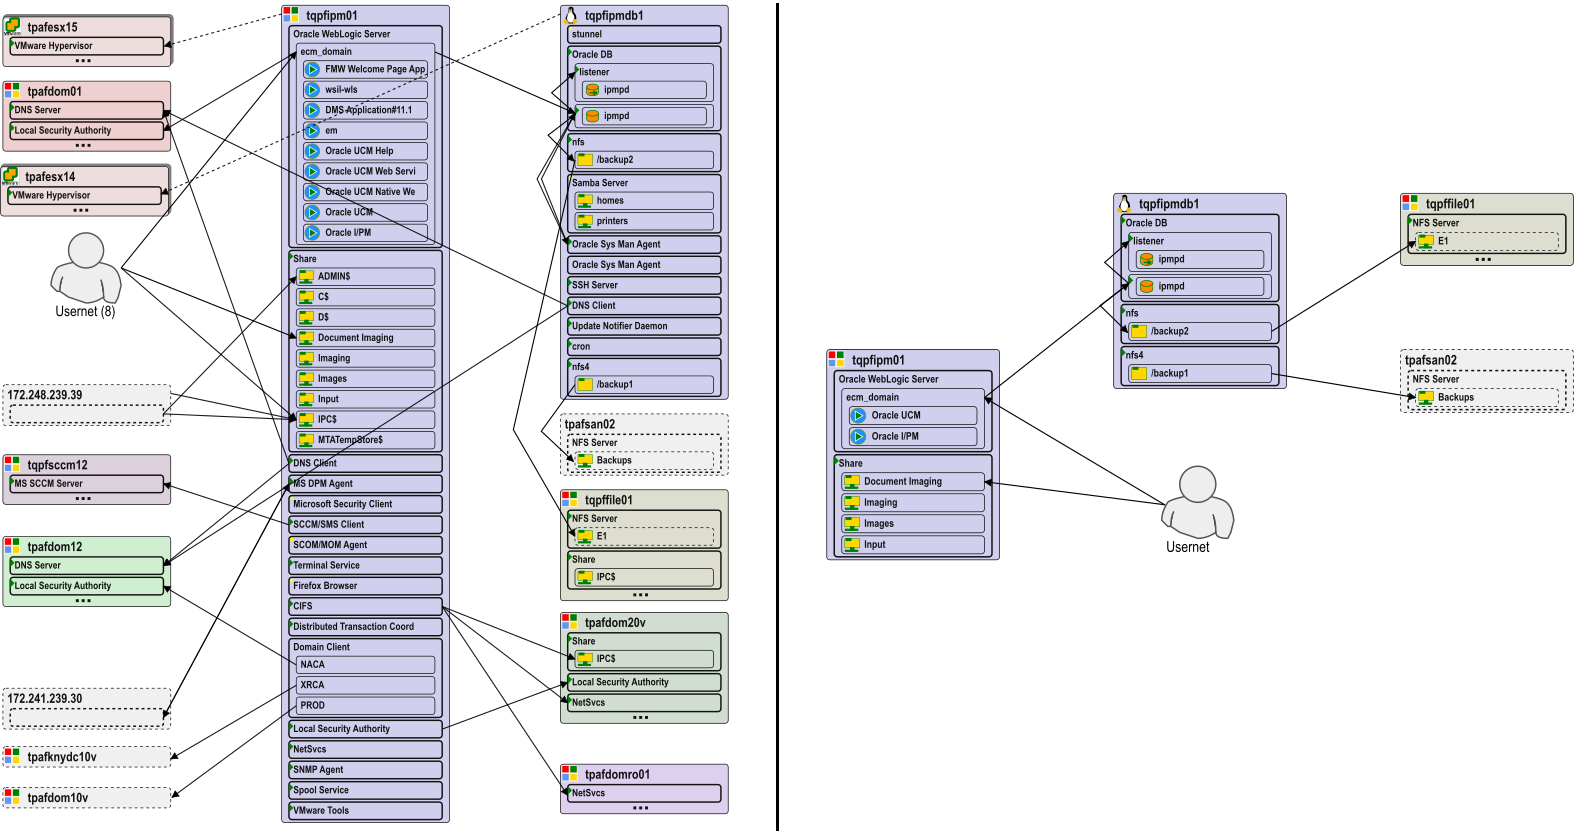Expand the ellipsis under tqpfsccm12

tap(83, 498)
